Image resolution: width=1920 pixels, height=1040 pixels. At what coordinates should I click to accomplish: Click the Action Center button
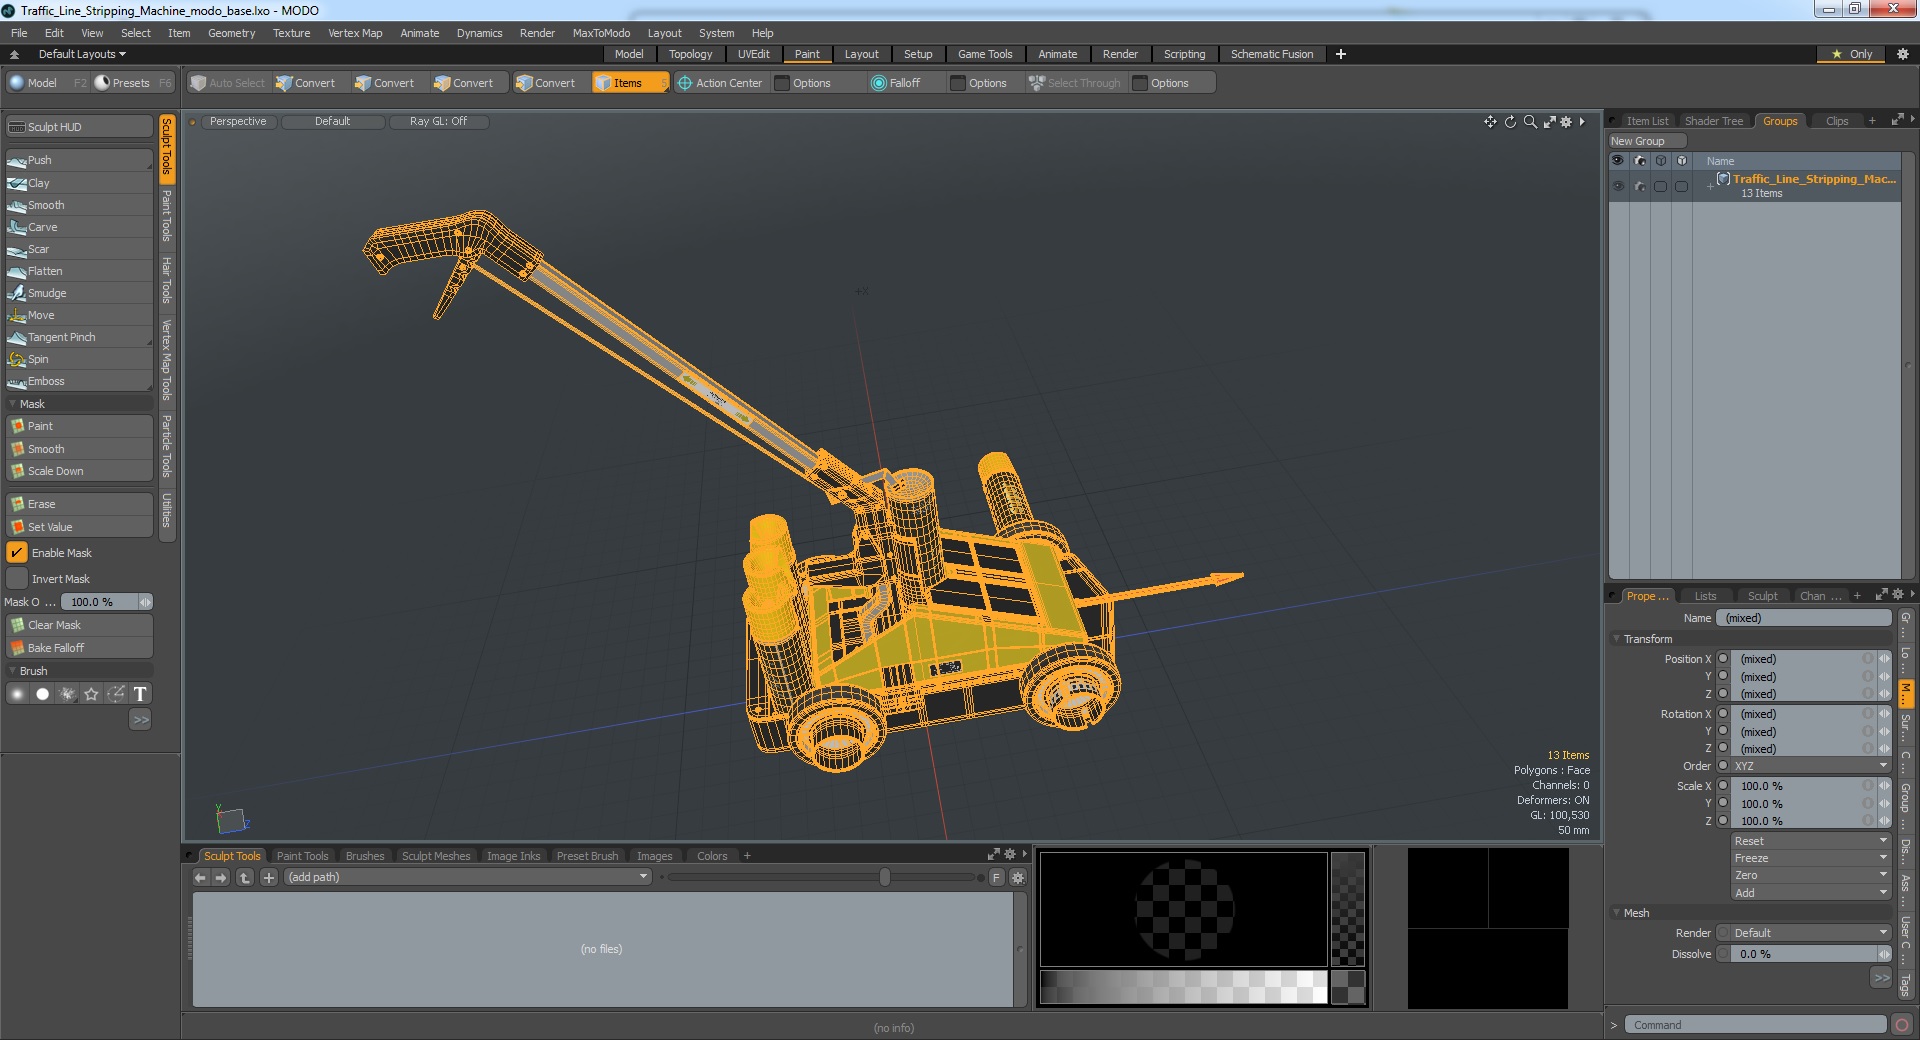pyautogui.click(x=720, y=83)
